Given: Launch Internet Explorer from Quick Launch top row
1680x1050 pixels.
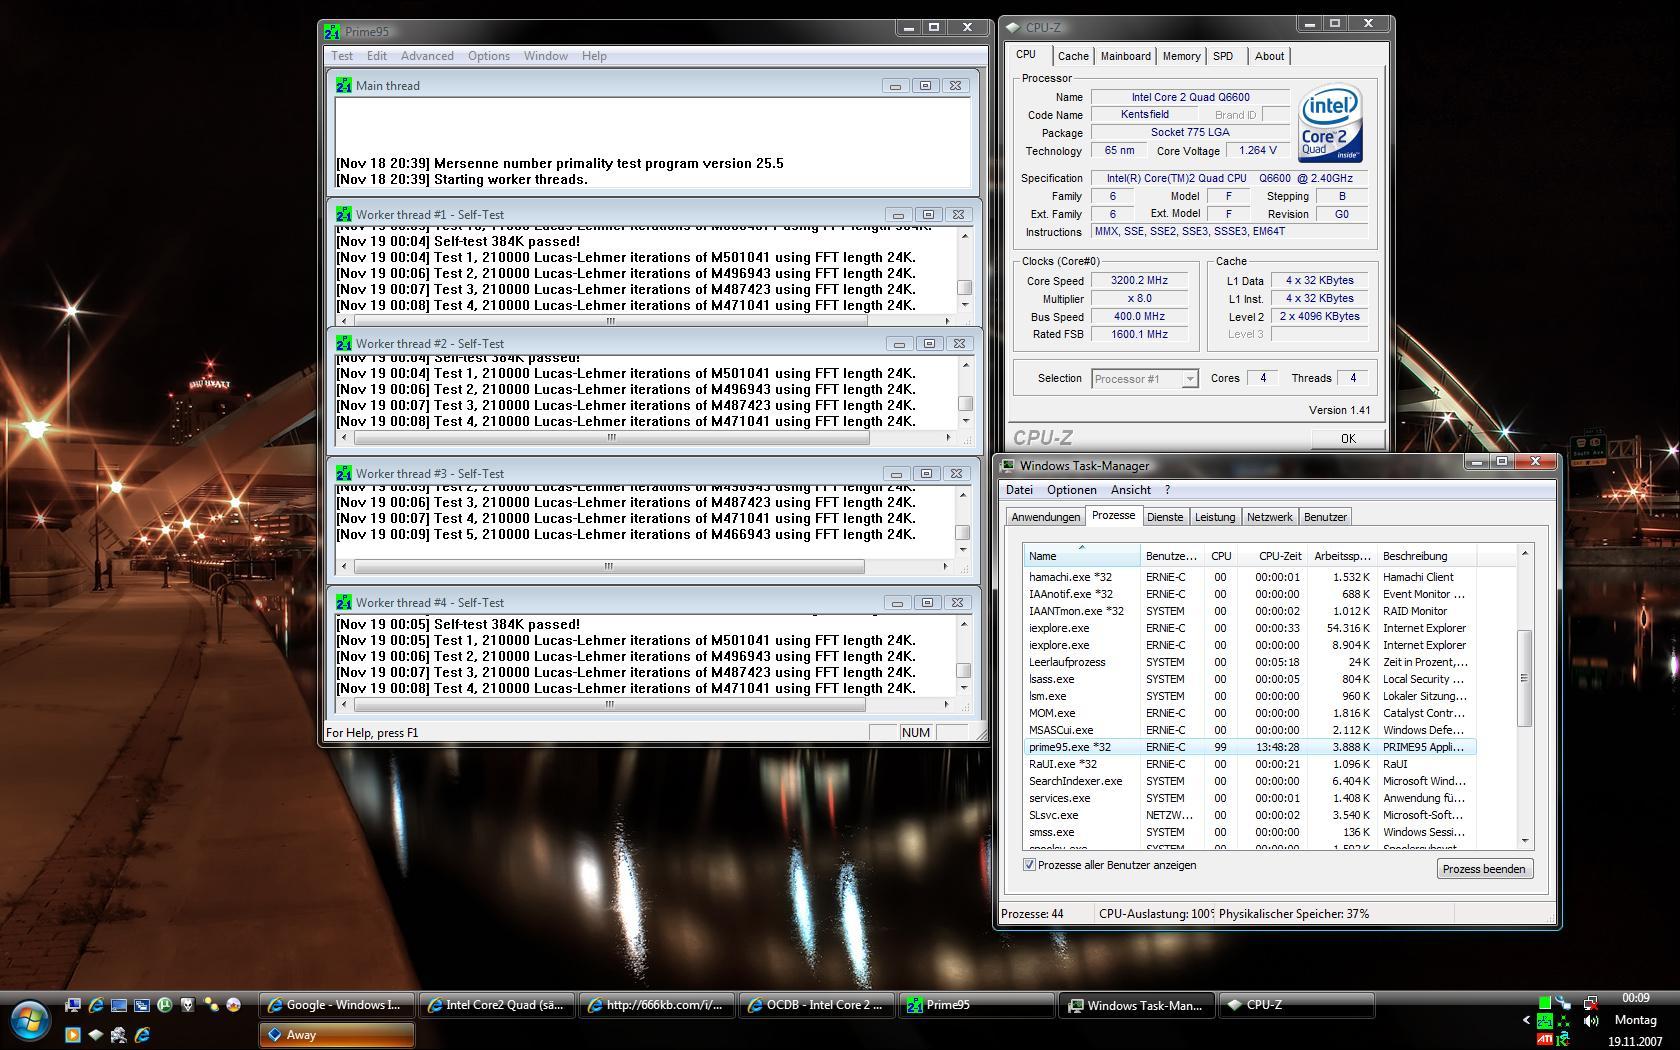Looking at the screenshot, I should 96,1005.
